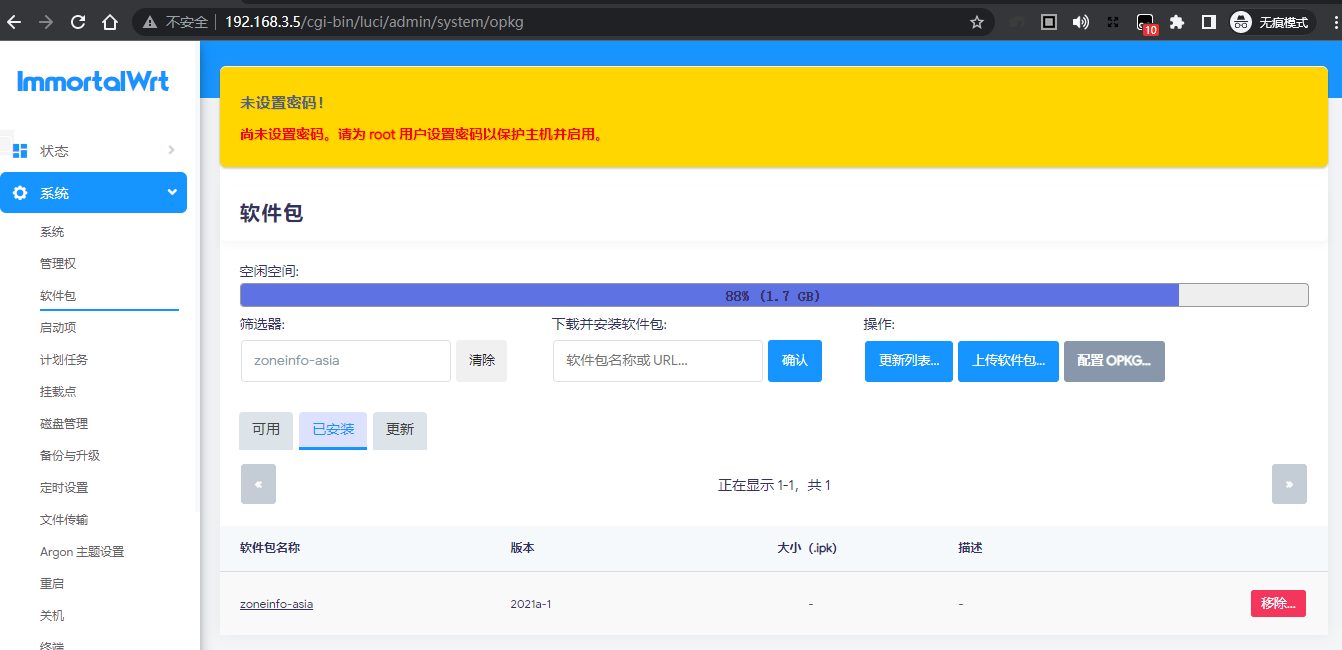Click the bookmark star in address bar
Screen dimensions: 1342x650
pyautogui.click(x=977, y=21)
